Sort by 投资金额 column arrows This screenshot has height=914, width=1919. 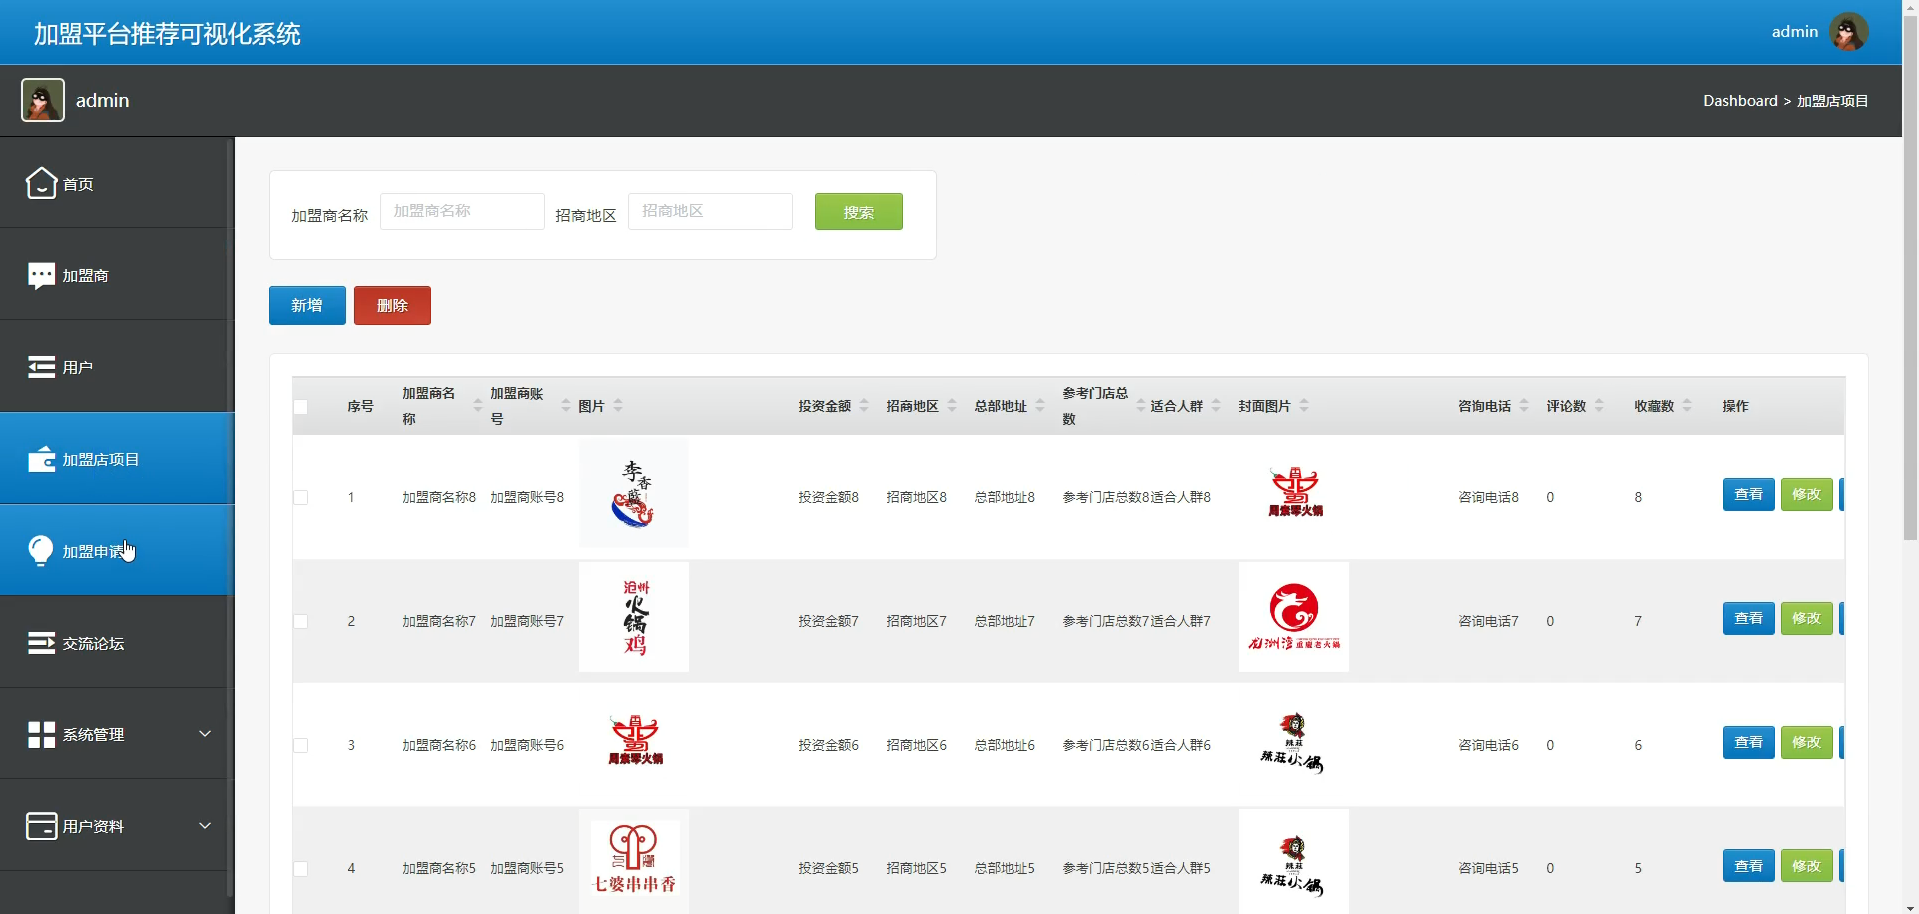(x=864, y=406)
